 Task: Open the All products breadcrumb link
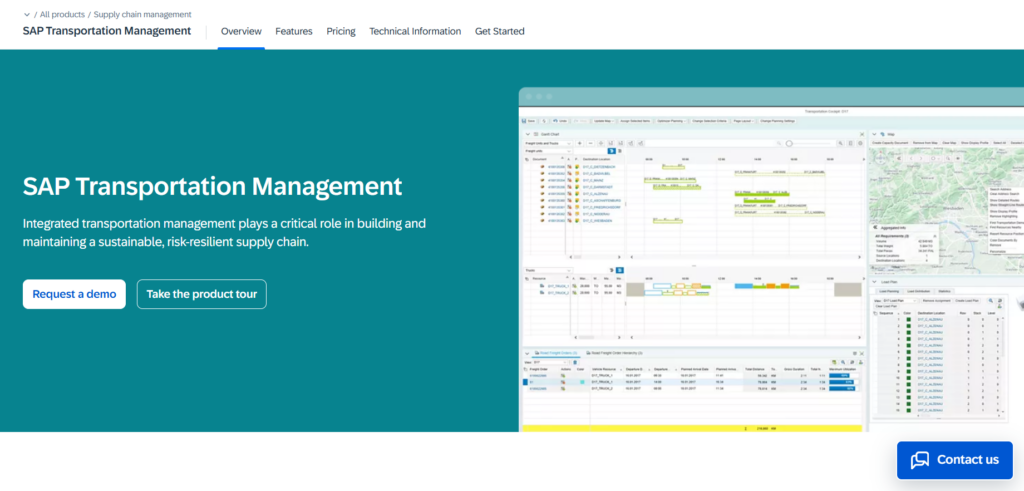[62, 14]
